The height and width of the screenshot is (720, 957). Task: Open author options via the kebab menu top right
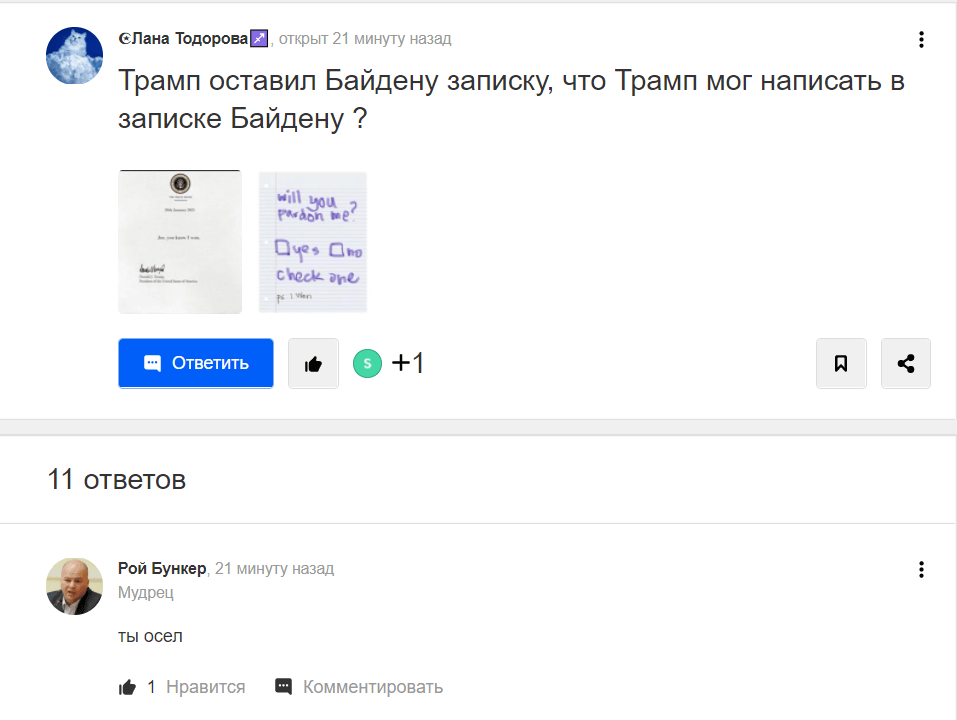tap(921, 39)
